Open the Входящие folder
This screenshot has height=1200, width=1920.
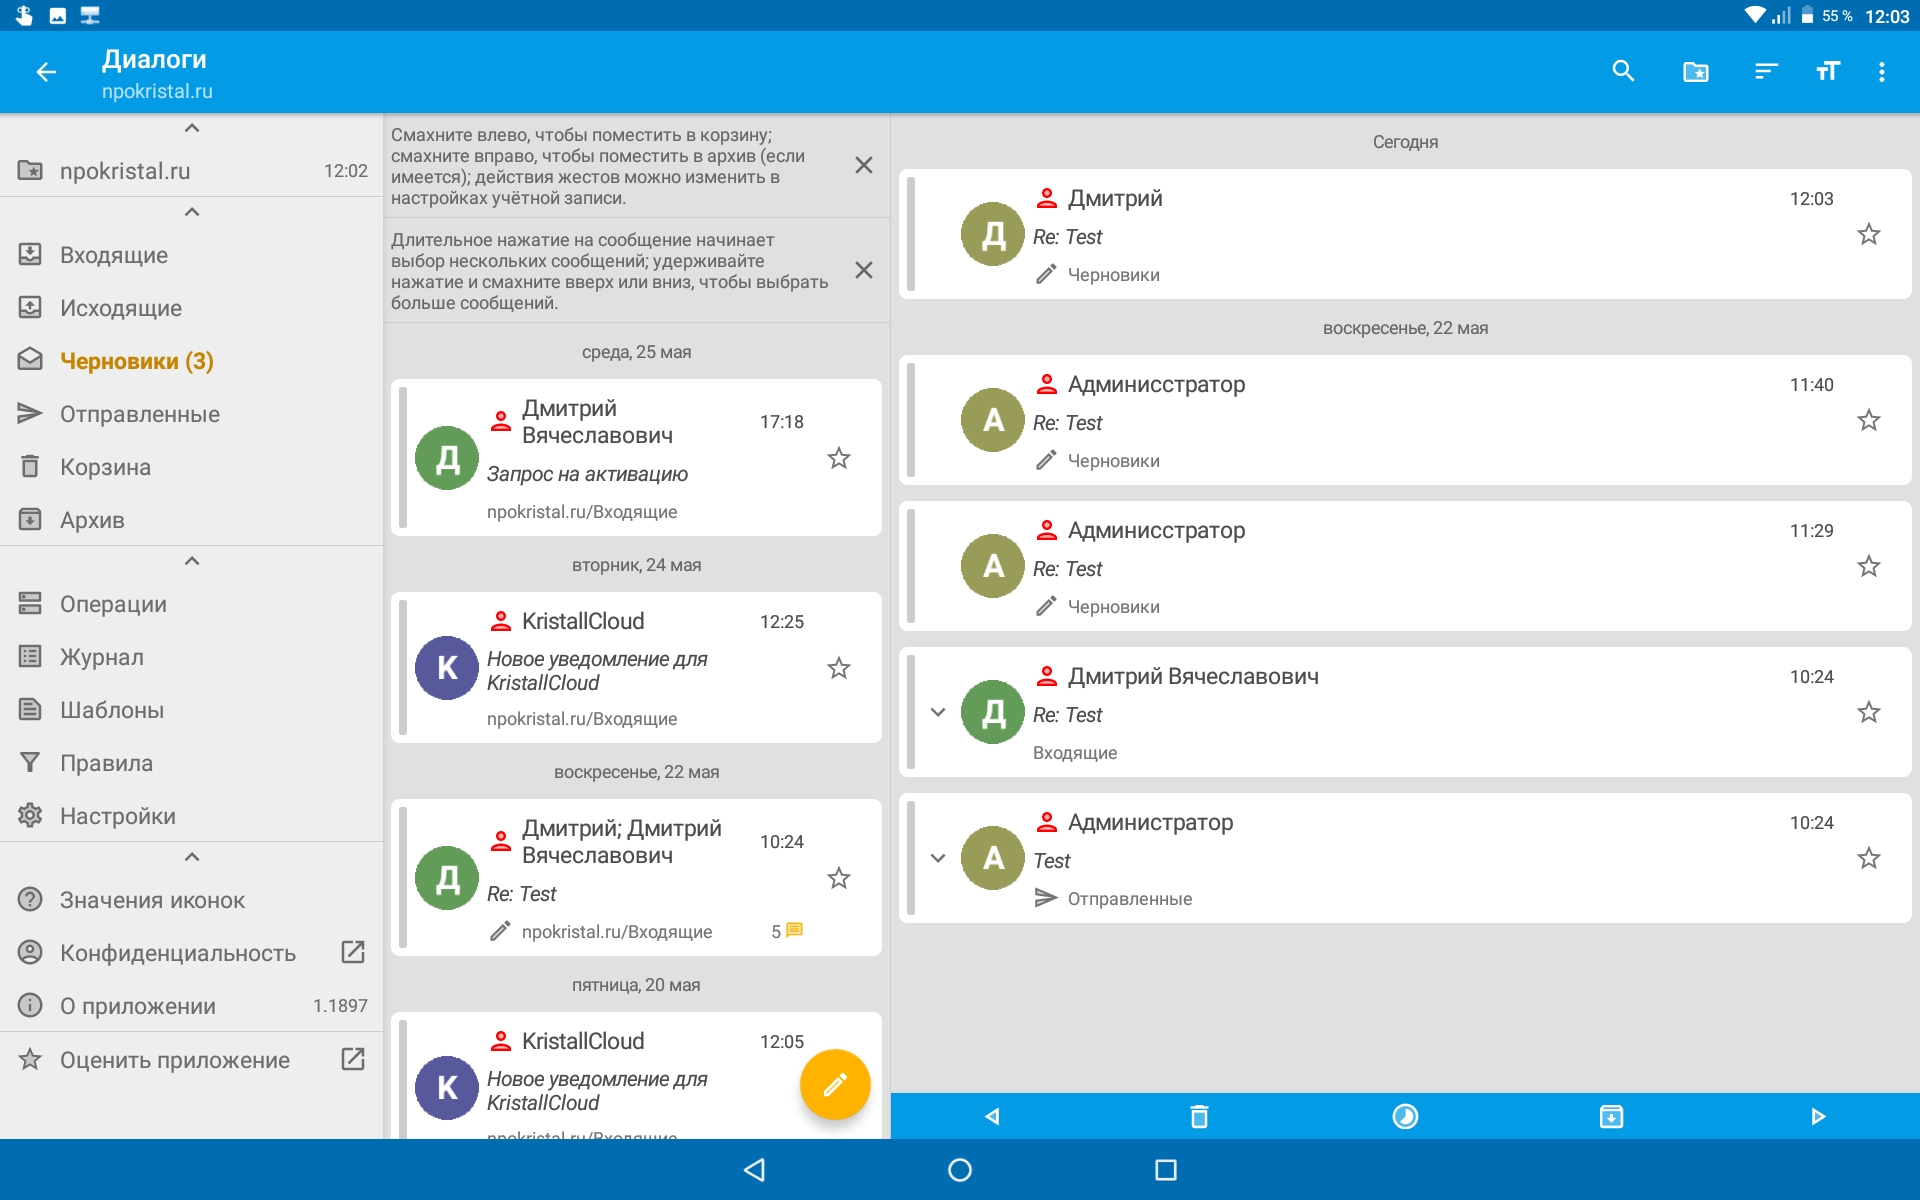(114, 255)
